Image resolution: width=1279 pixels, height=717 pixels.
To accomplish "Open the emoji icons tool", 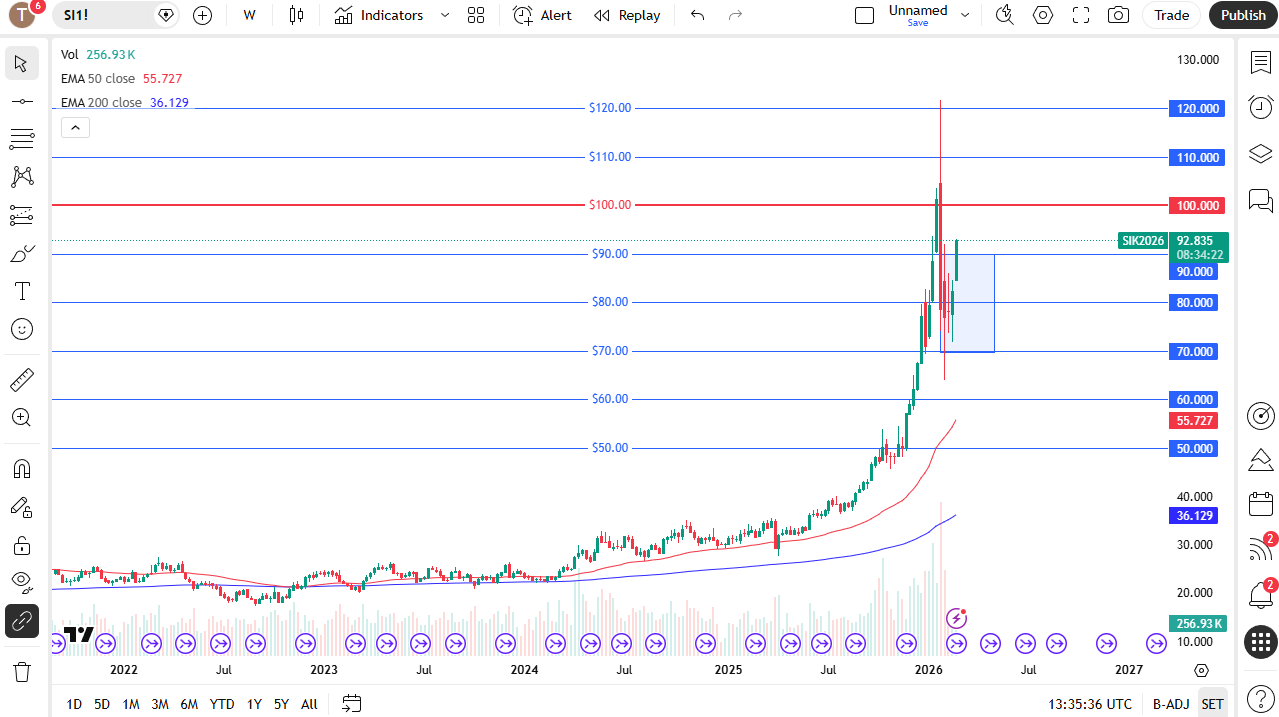I will [22, 329].
